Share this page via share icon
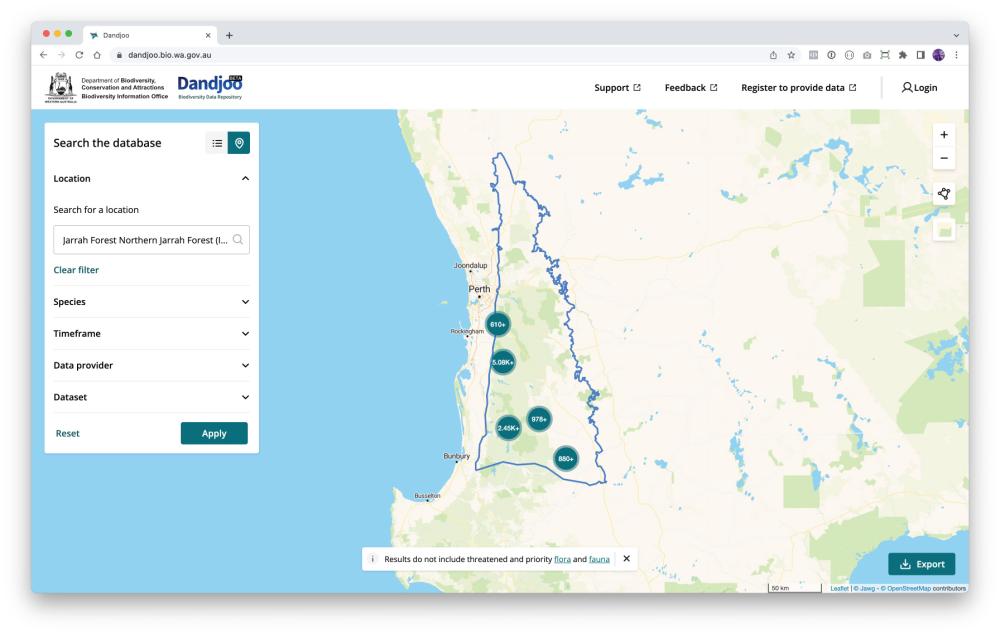Viewport: 1000px width, 634px height. pyautogui.click(x=773, y=55)
